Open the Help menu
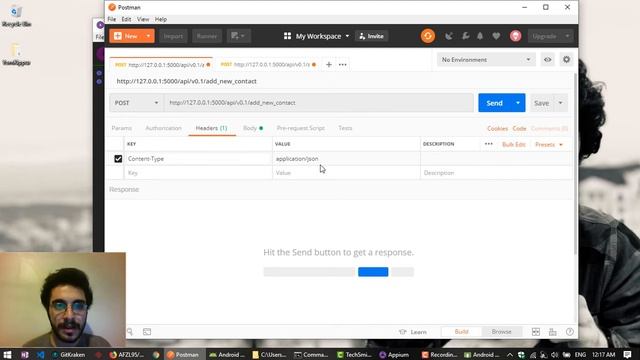640x360 pixels. tap(161, 19)
